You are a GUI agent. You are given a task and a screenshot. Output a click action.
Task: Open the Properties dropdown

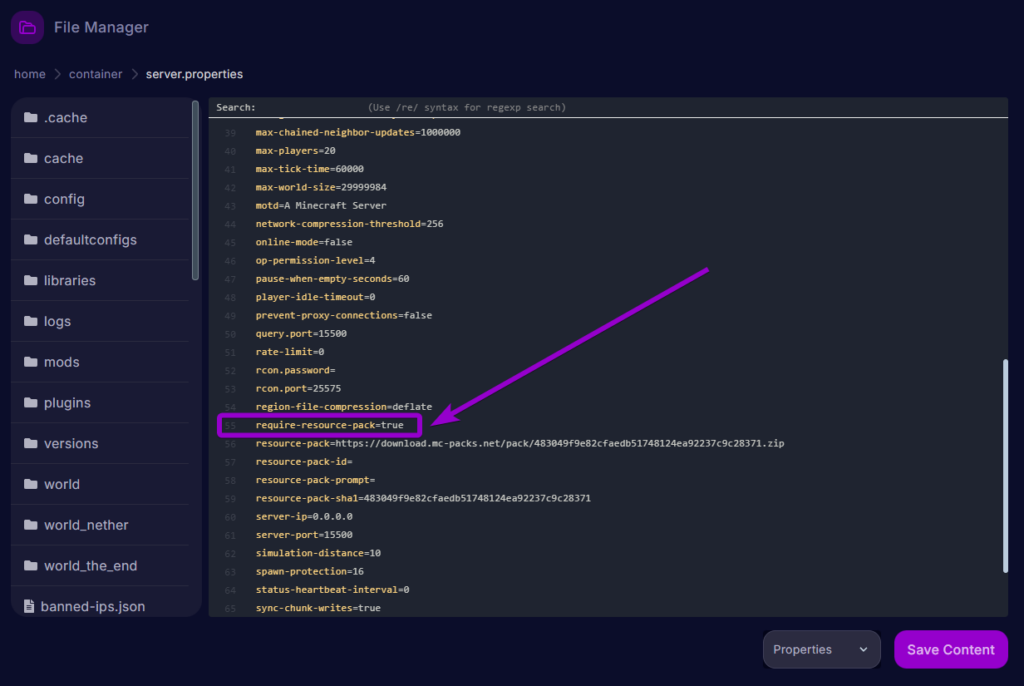pyautogui.click(x=820, y=649)
